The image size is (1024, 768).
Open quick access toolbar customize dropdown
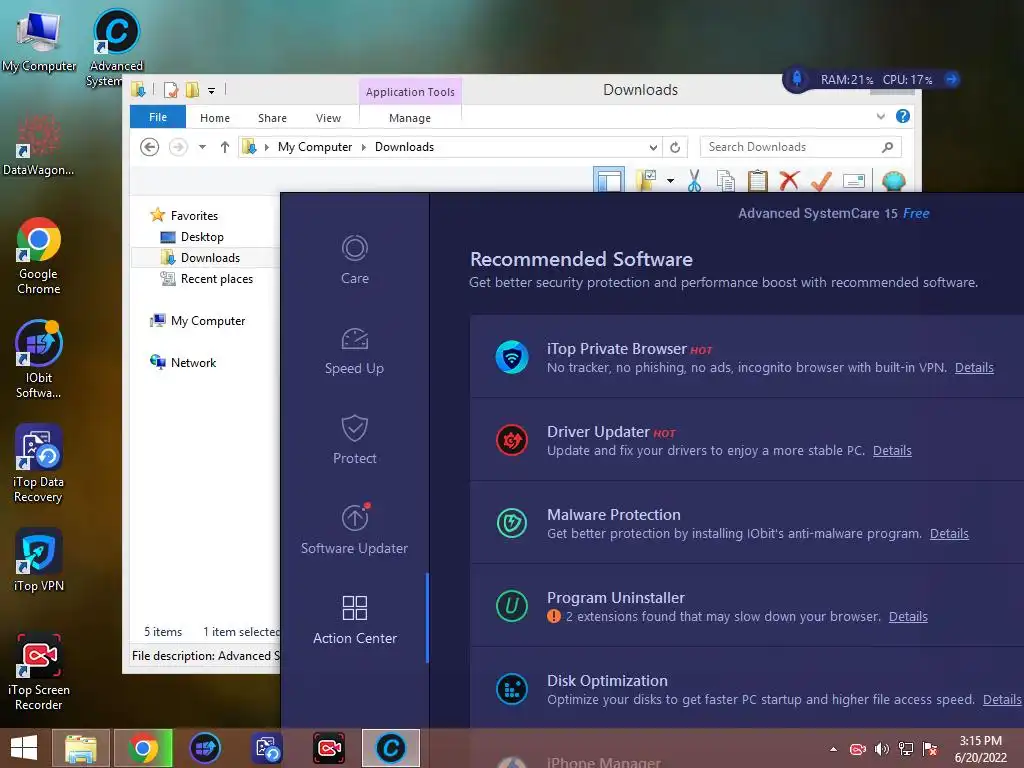tap(212, 91)
